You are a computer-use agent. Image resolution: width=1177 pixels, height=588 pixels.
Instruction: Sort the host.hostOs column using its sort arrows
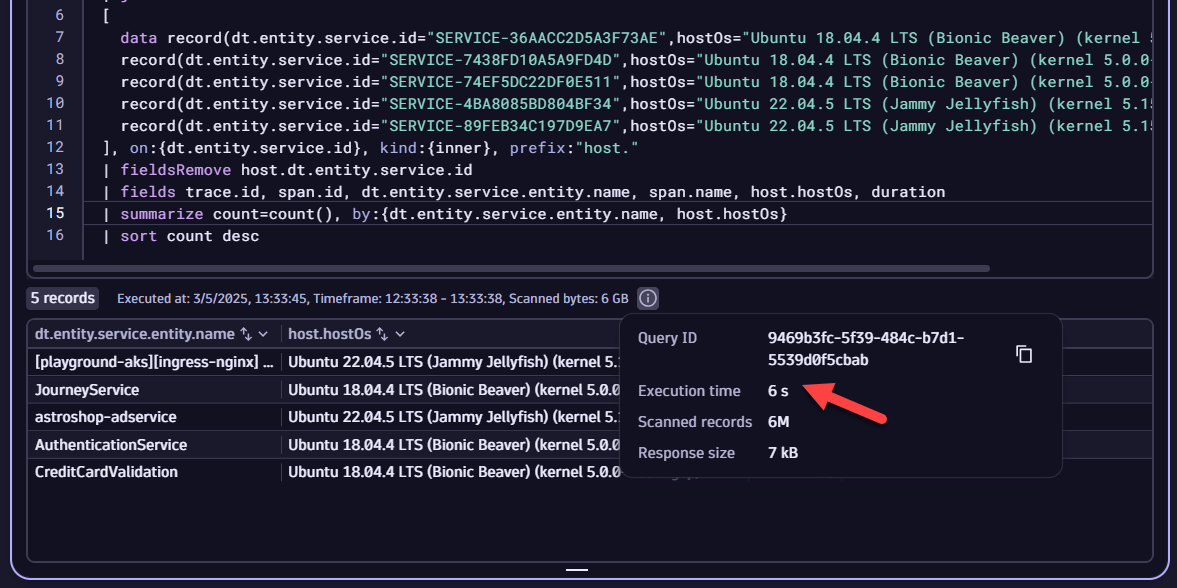tap(382, 333)
